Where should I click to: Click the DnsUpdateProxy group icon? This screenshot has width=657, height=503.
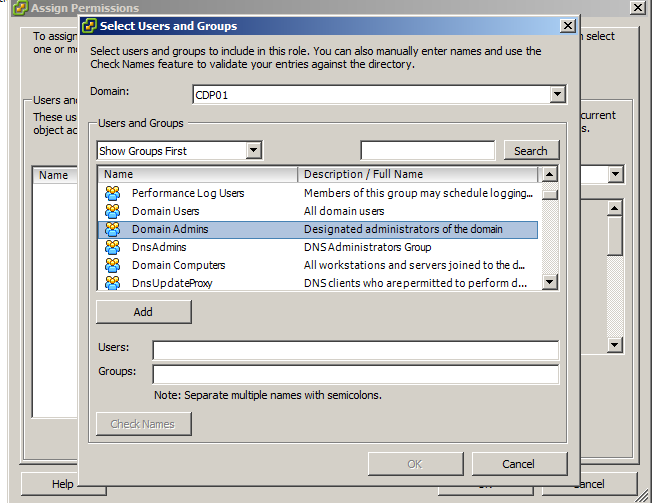click(x=113, y=283)
